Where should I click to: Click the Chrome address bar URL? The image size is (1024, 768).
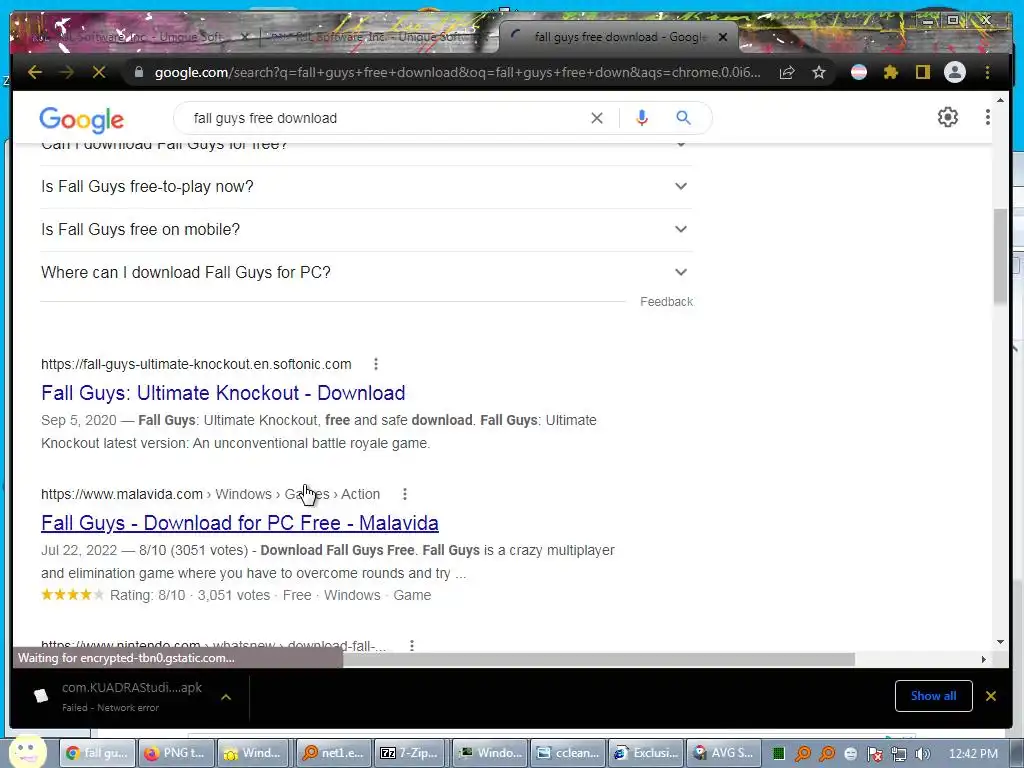(x=457, y=72)
